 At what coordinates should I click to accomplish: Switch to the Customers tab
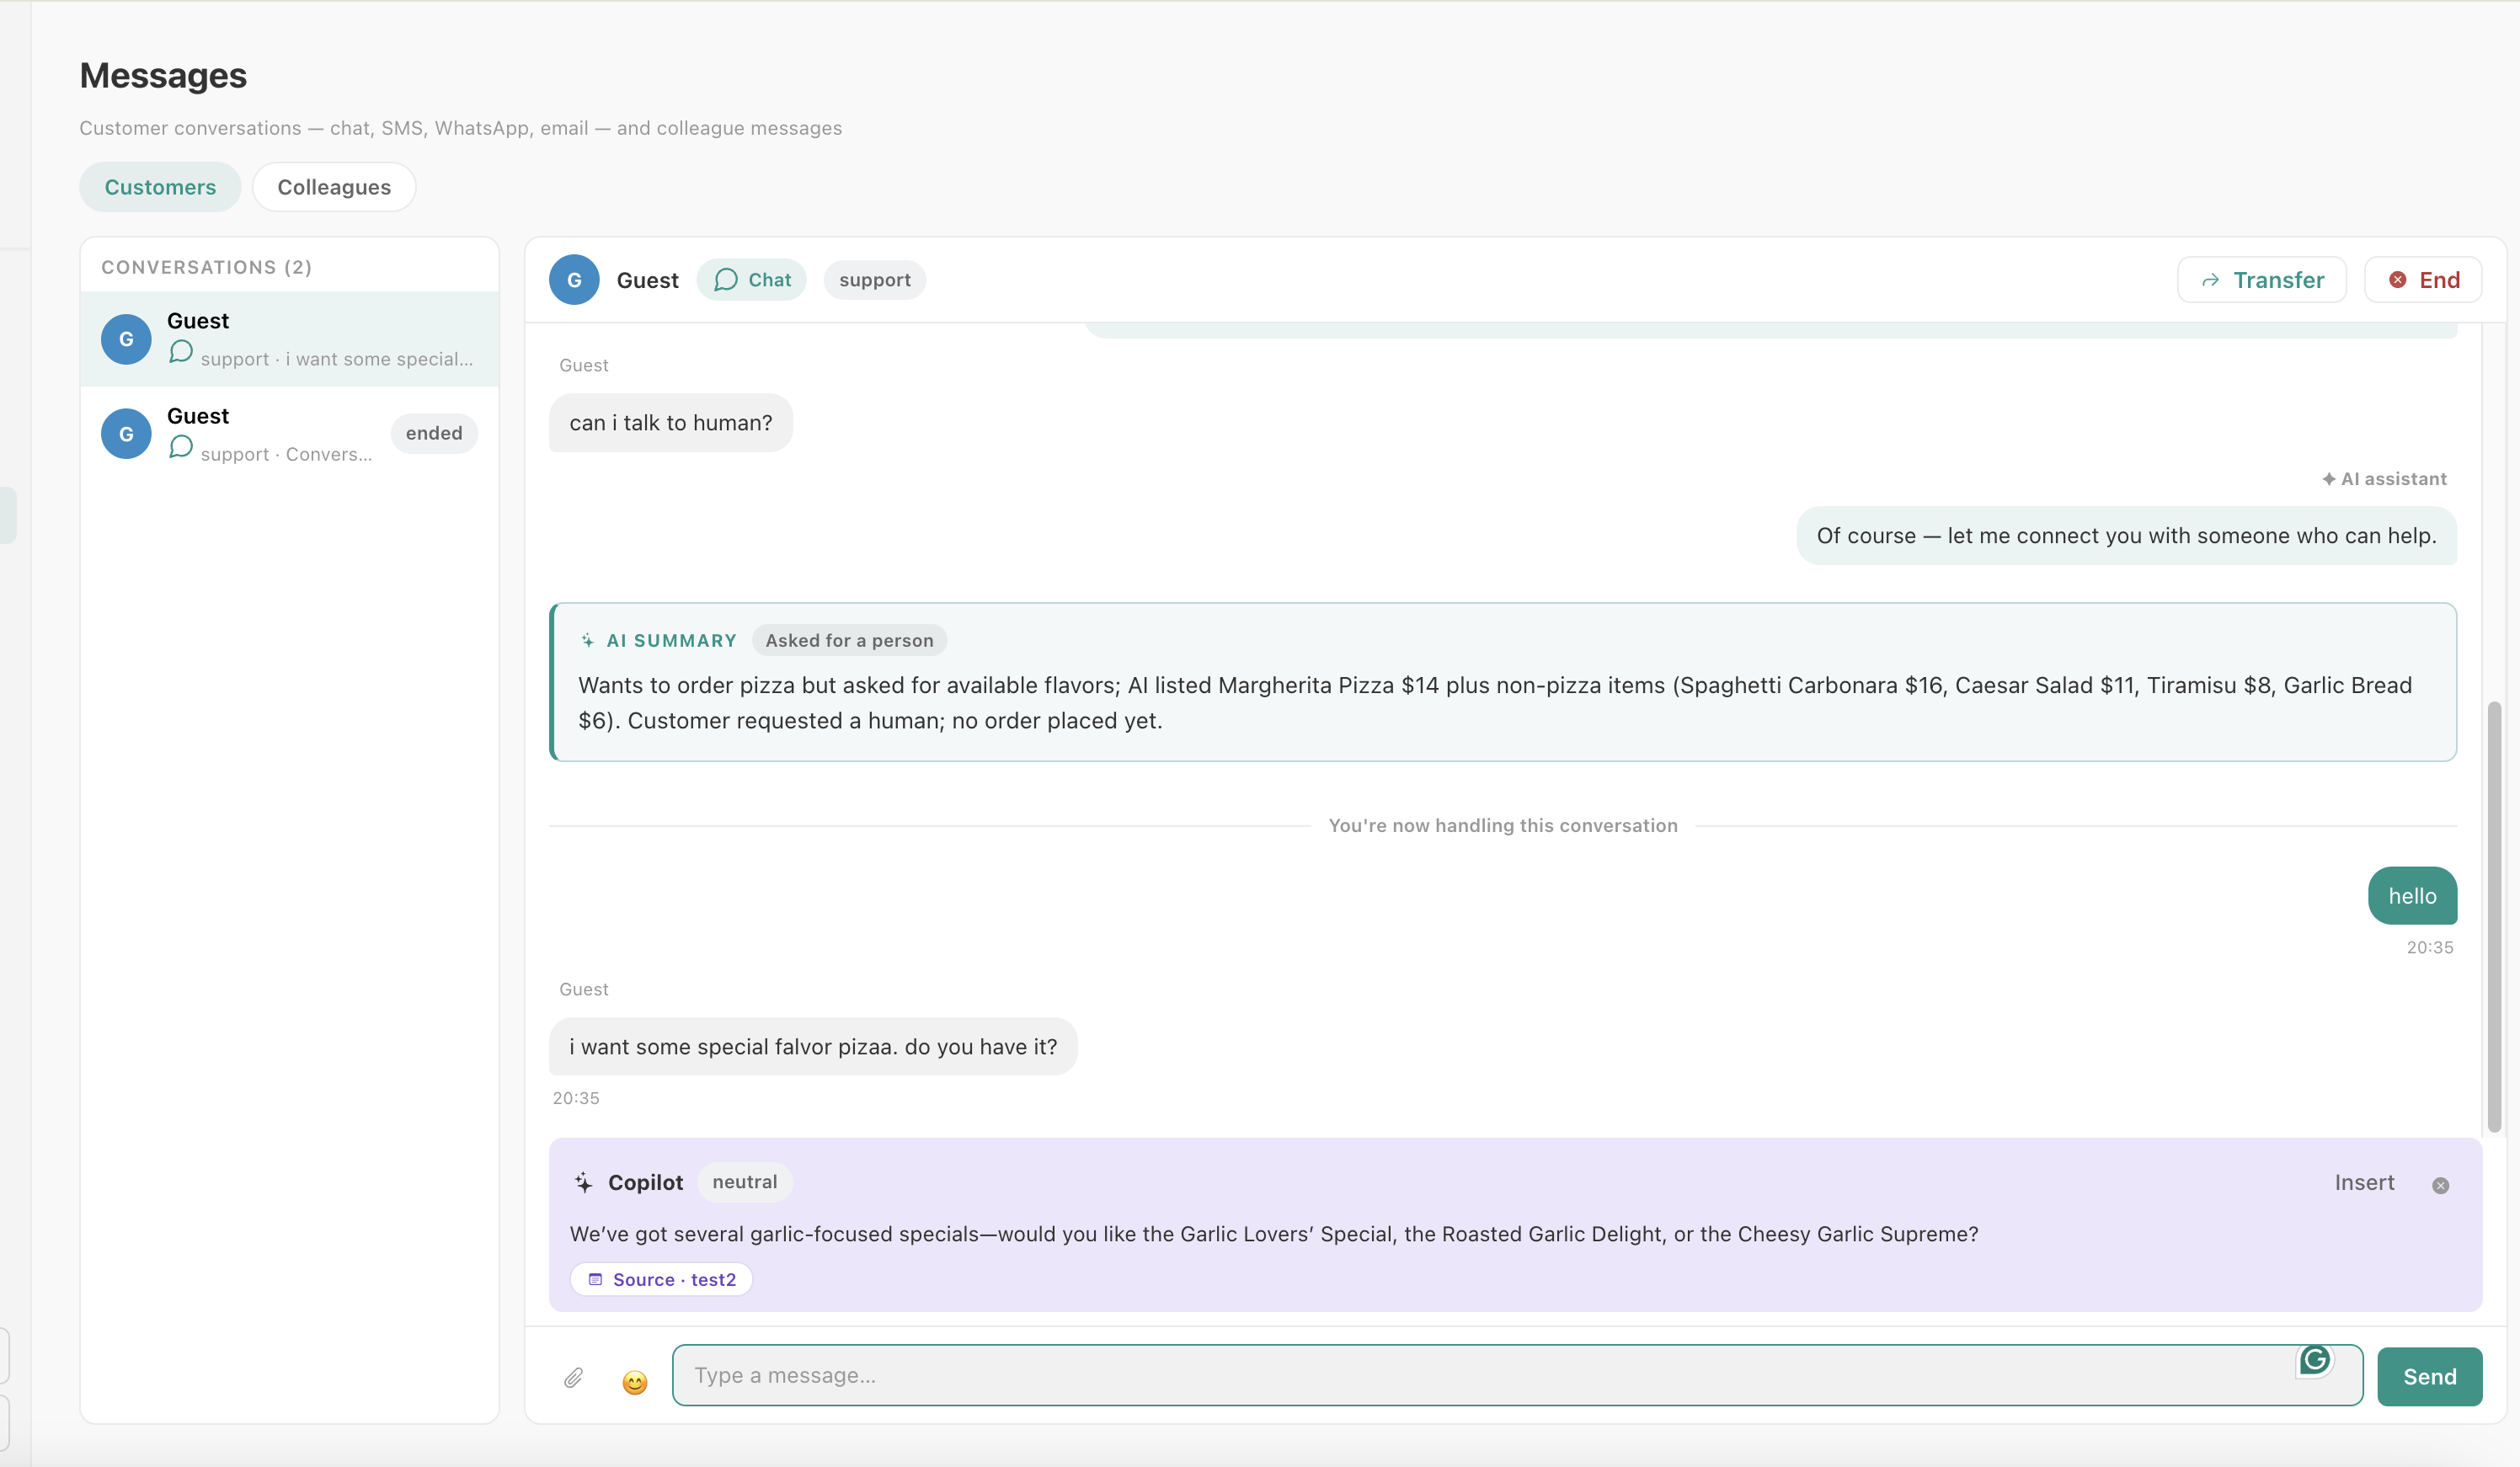point(160,187)
